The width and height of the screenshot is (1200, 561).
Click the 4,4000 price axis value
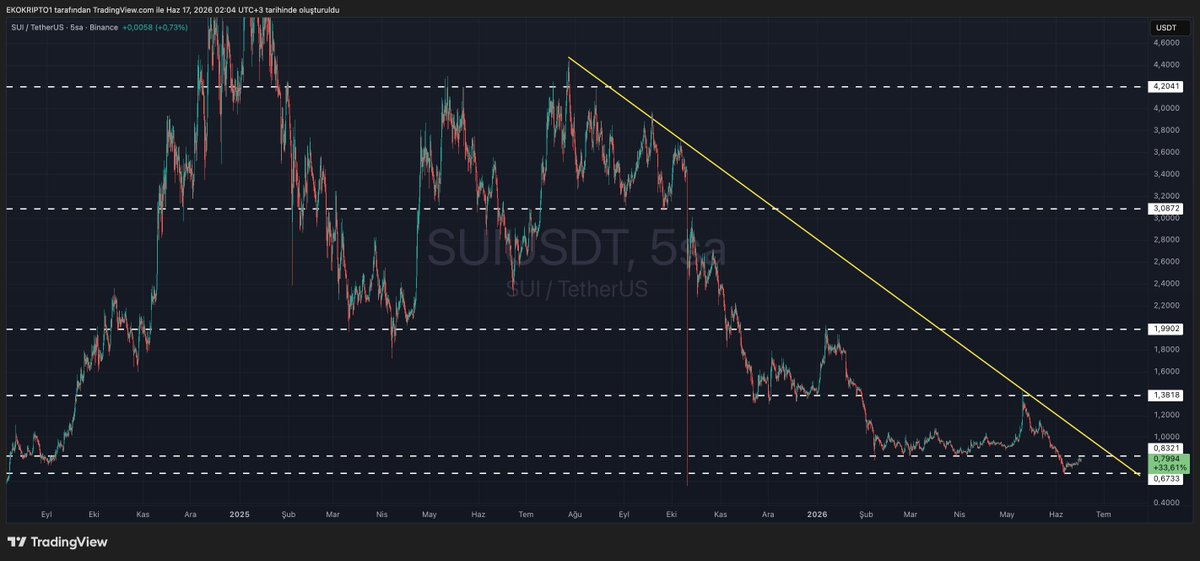(1166, 65)
